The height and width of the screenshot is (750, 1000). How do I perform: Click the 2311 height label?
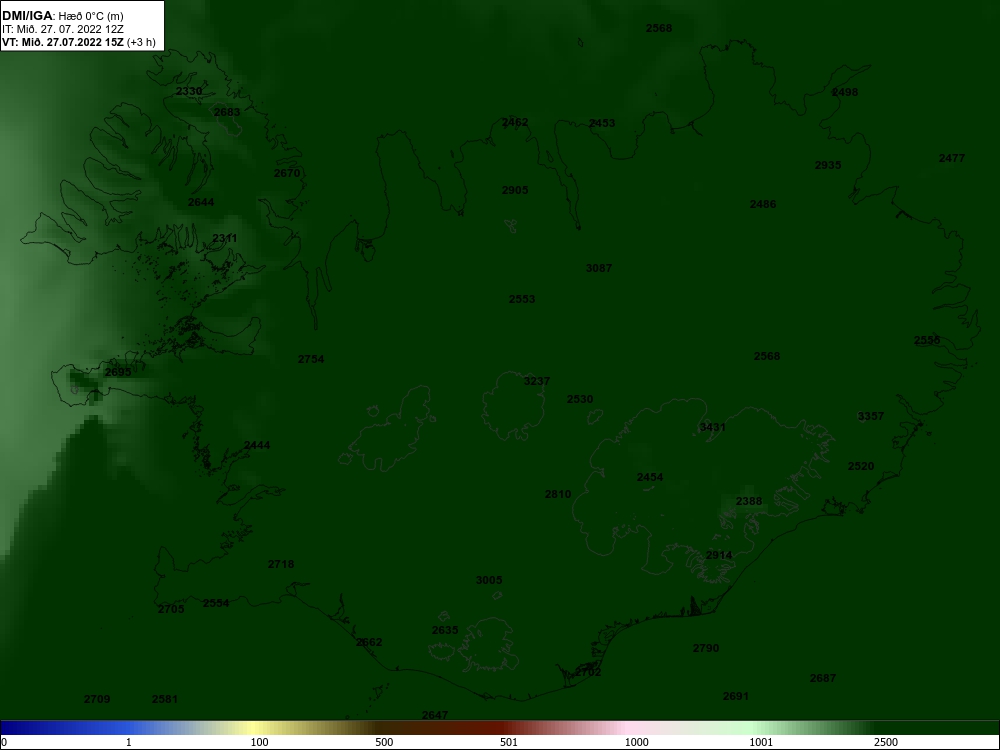224,239
